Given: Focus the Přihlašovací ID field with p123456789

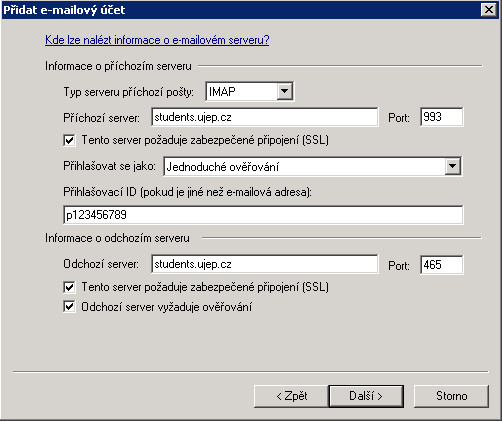Looking at the screenshot, I should (263, 215).
